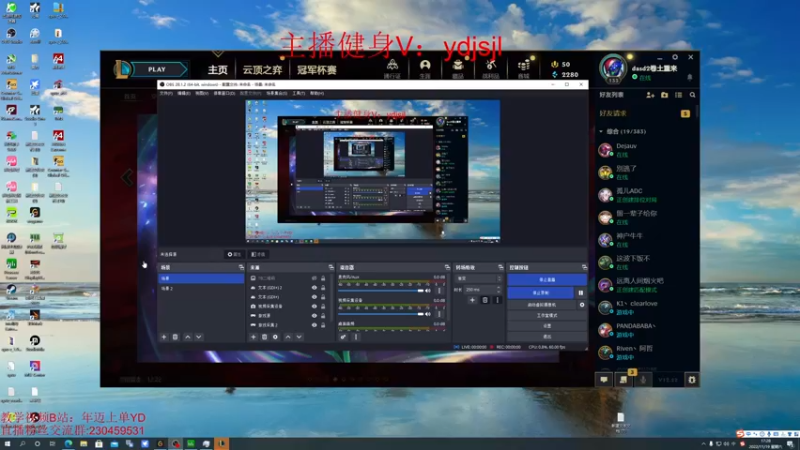Image resolution: width=800 pixels, height=450 pixels.
Task: Open the collection icon in League navigation
Action: pyautogui.click(x=458, y=67)
